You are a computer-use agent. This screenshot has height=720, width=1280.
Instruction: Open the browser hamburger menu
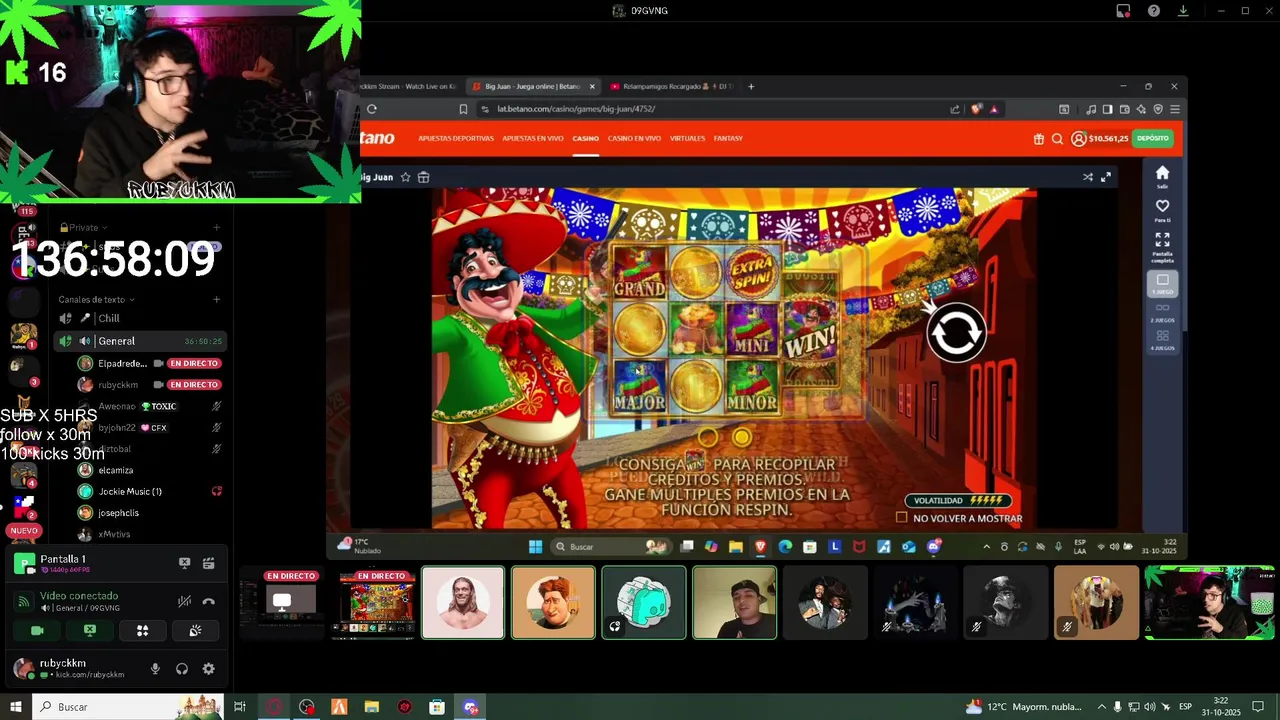click(1175, 109)
